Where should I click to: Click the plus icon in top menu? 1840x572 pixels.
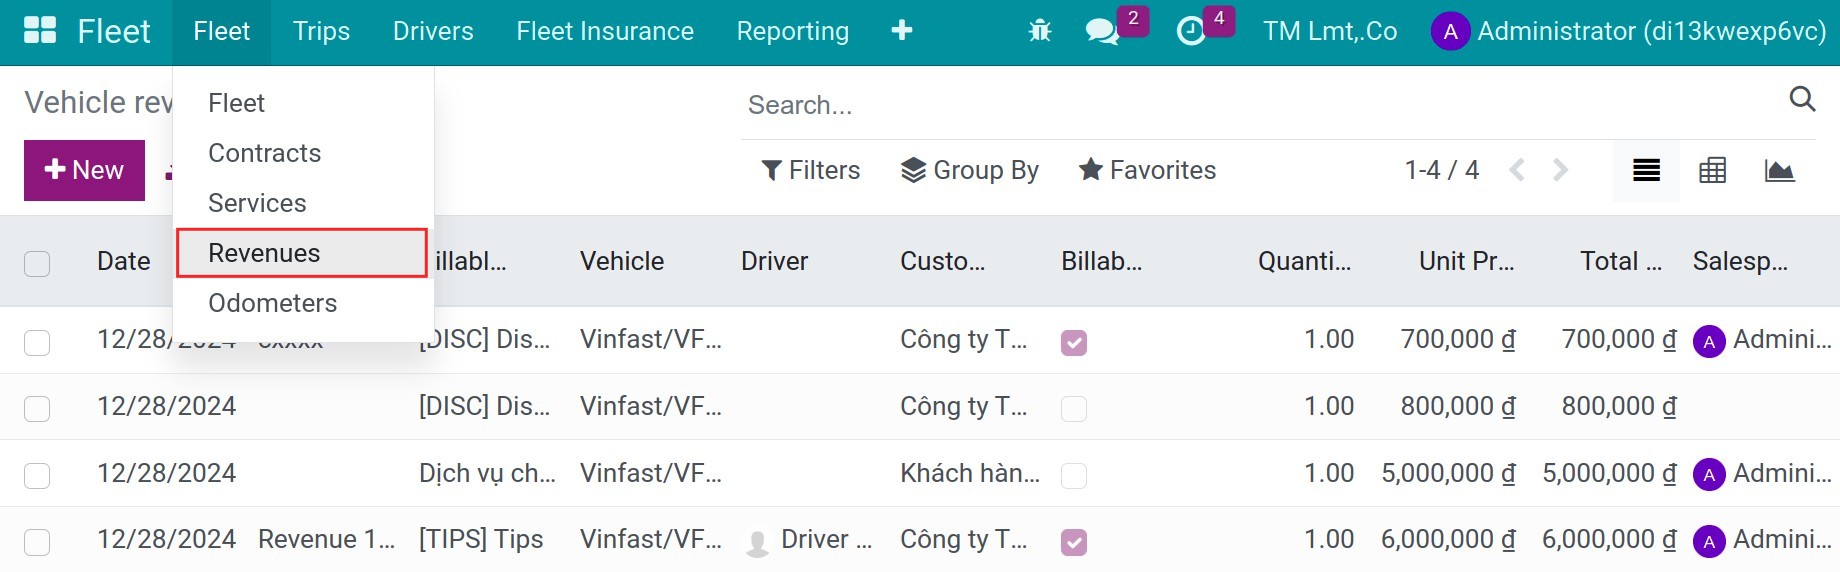[x=901, y=31]
